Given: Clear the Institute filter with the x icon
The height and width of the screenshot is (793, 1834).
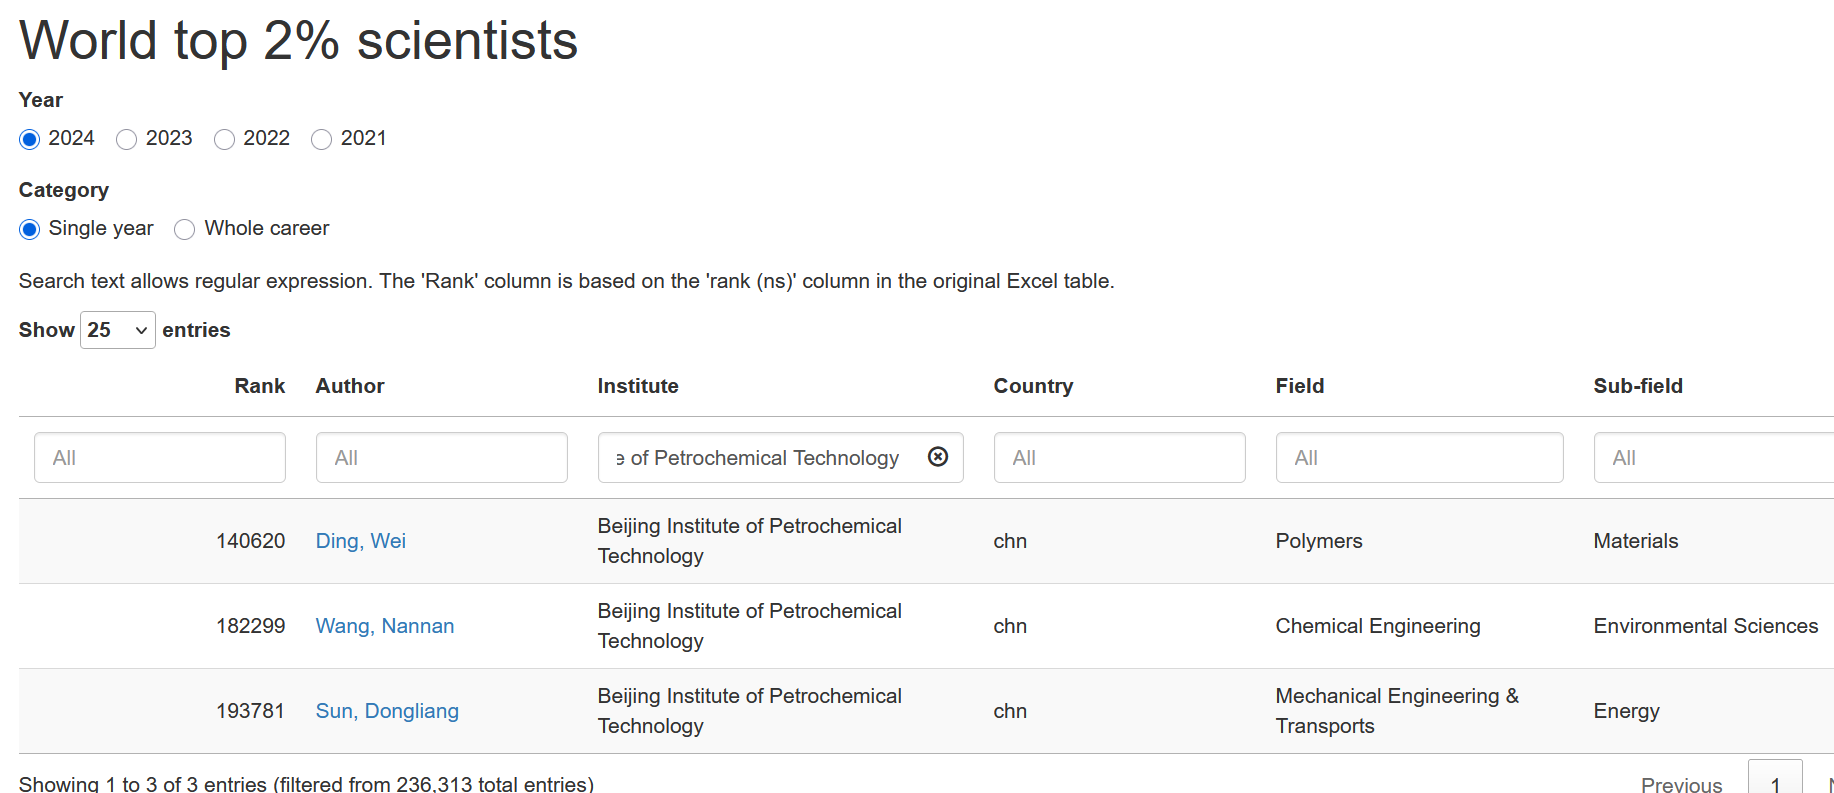Looking at the screenshot, I should pos(938,457).
